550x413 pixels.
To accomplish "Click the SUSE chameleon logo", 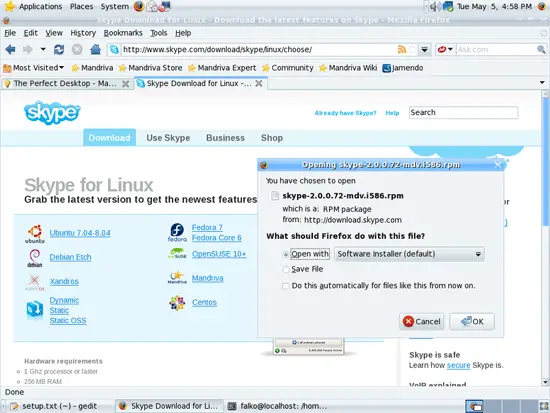I will point(177,254).
